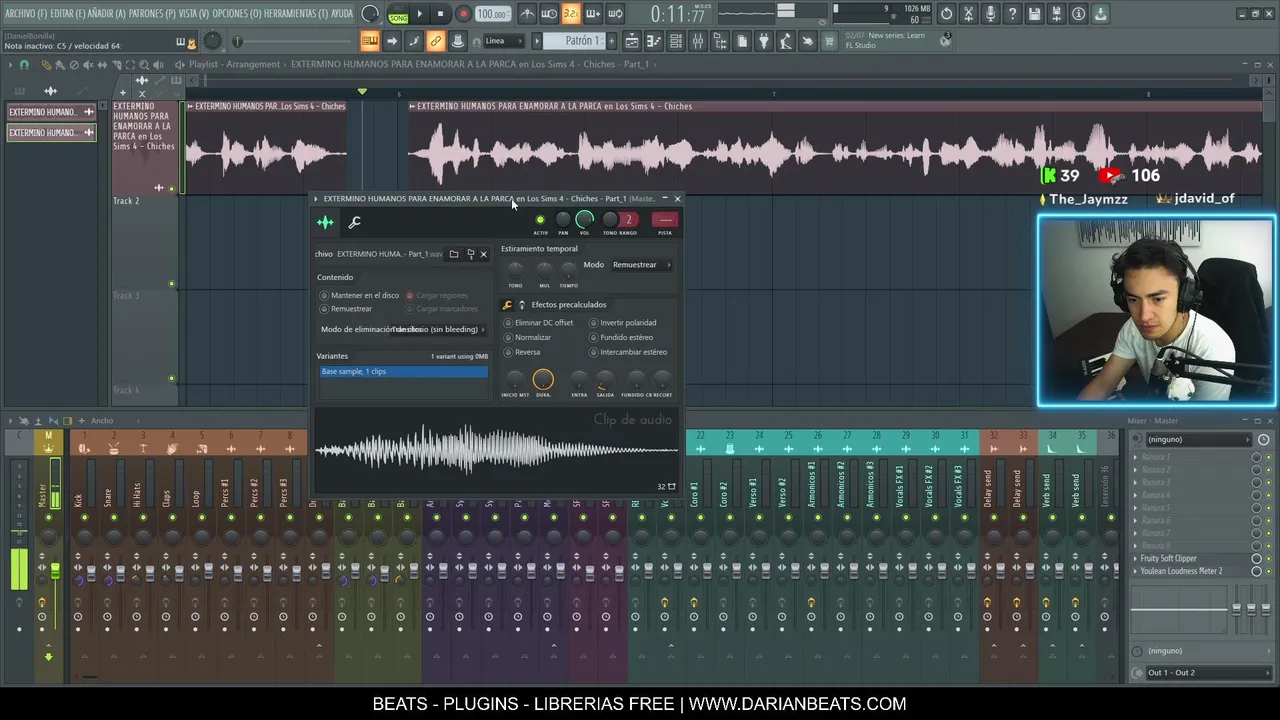This screenshot has width=1280, height=720.
Task: Enable Eliminar DC offset
Action: click(x=539, y=323)
